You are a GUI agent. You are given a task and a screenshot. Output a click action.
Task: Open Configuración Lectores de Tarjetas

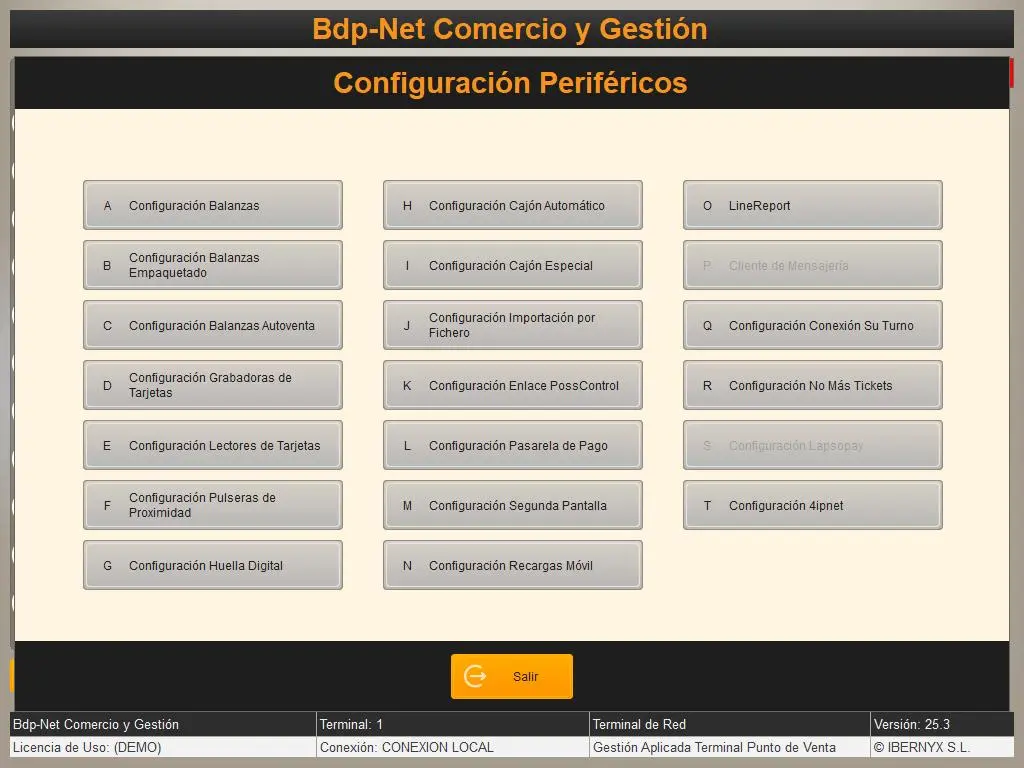(213, 445)
